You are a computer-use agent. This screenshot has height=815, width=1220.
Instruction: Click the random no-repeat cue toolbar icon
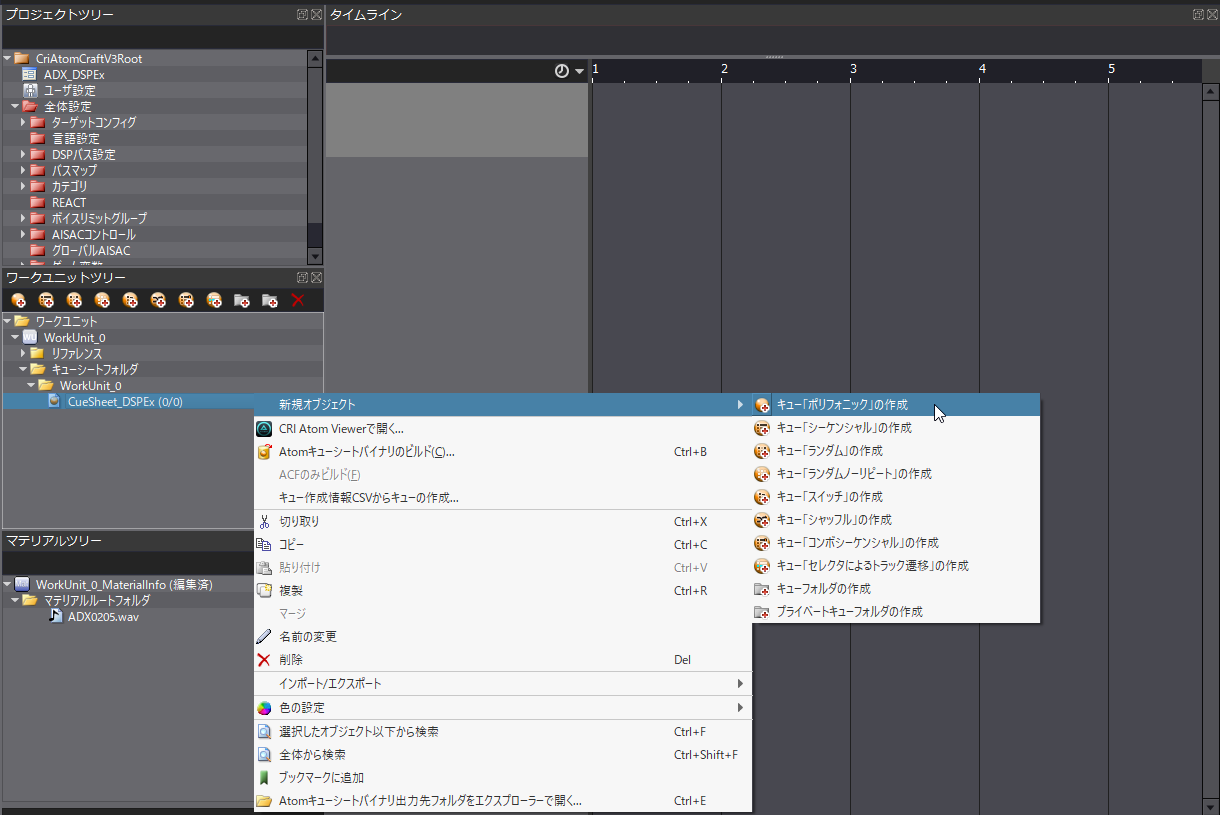(102, 300)
